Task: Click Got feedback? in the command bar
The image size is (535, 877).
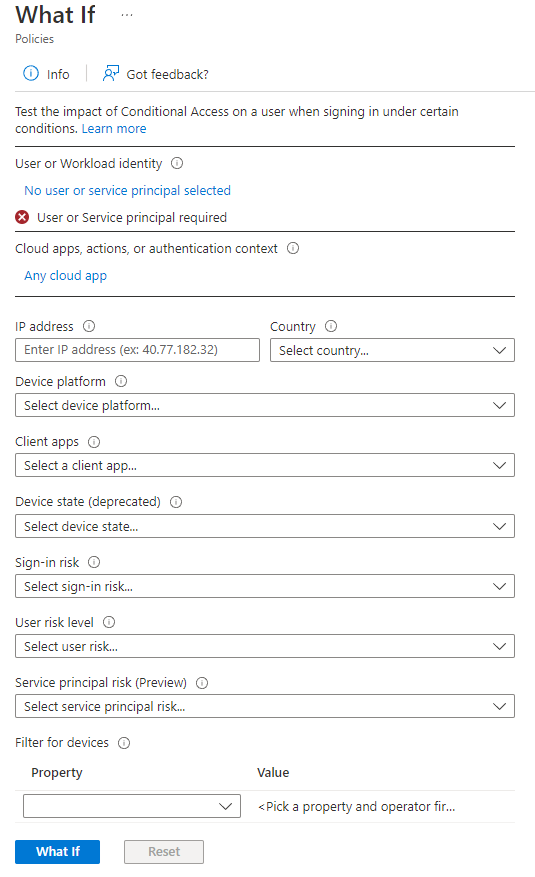Action: pos(155,74)
